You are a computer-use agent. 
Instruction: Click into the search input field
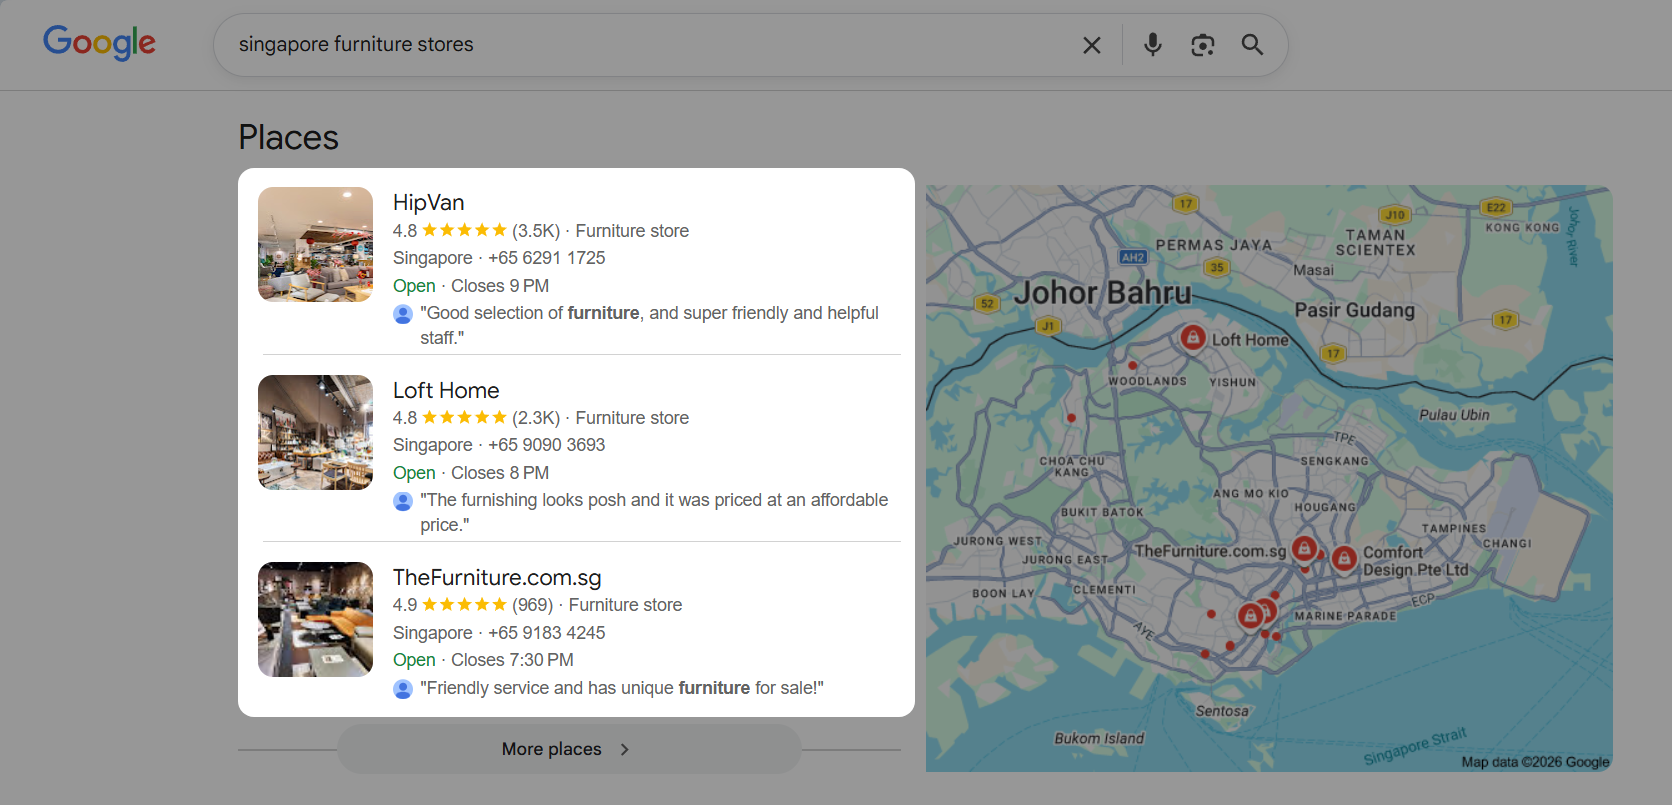click(640, 45)
